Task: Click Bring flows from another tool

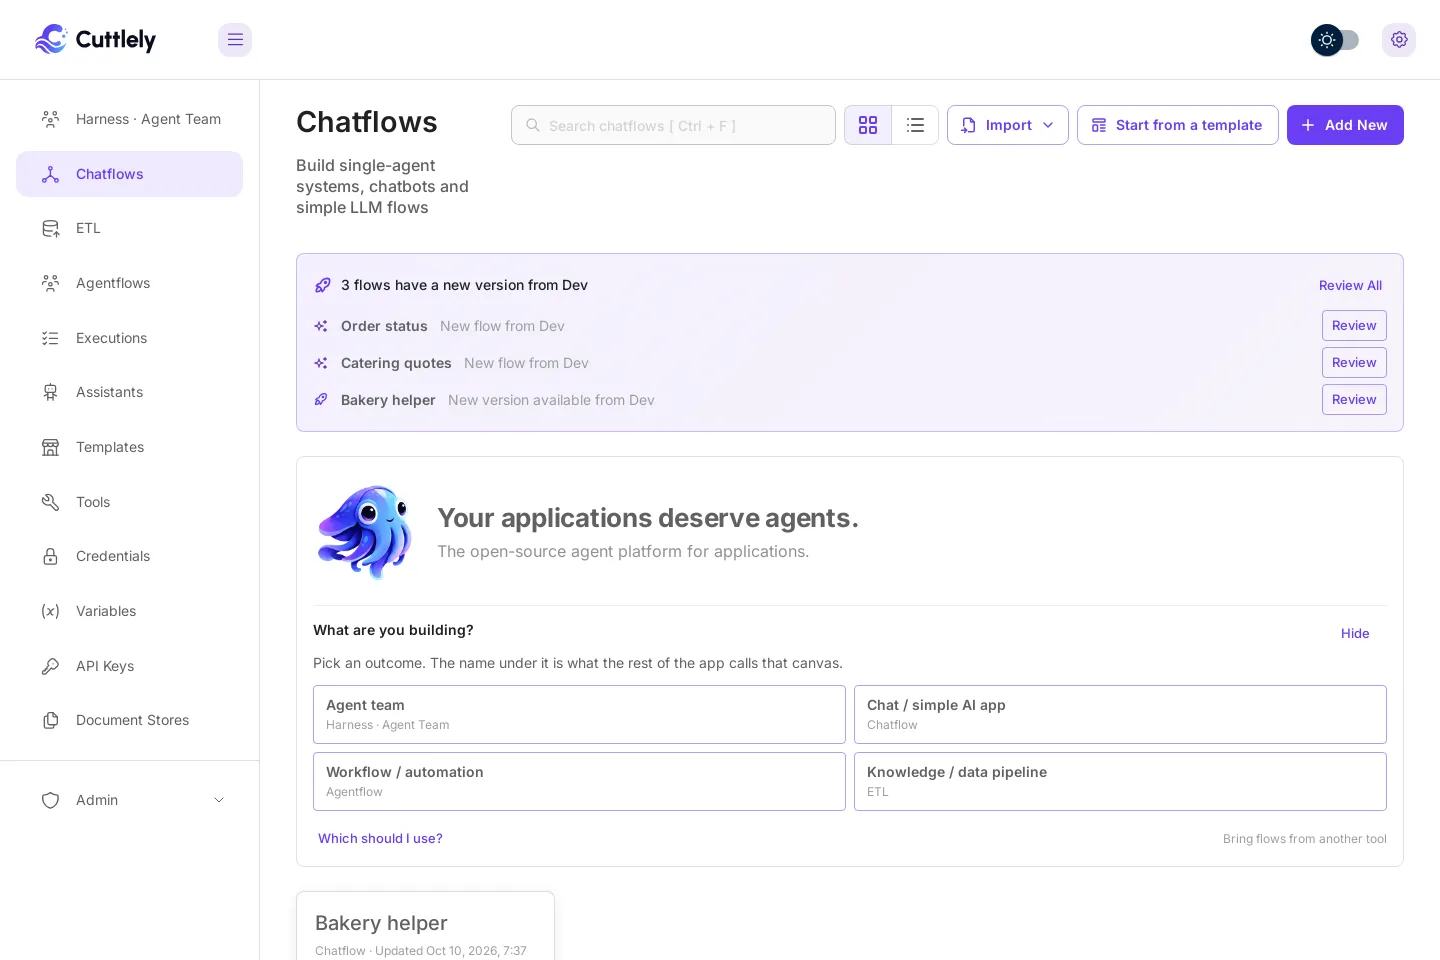Action: pos(1304,839)
